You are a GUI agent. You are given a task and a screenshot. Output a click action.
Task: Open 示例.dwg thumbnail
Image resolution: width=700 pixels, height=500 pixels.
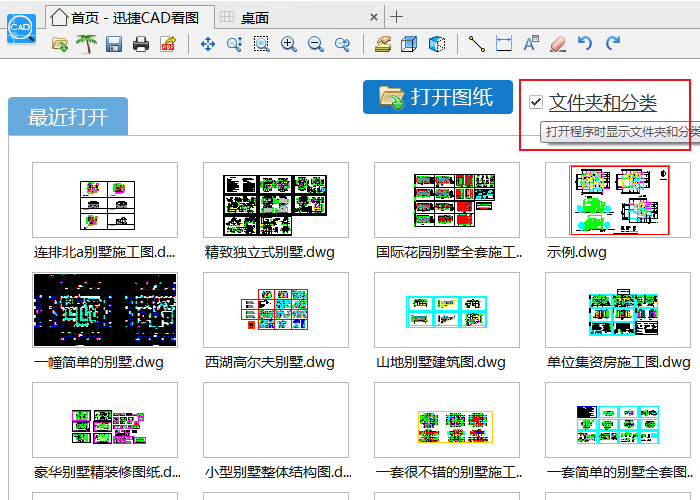(618, 200)
